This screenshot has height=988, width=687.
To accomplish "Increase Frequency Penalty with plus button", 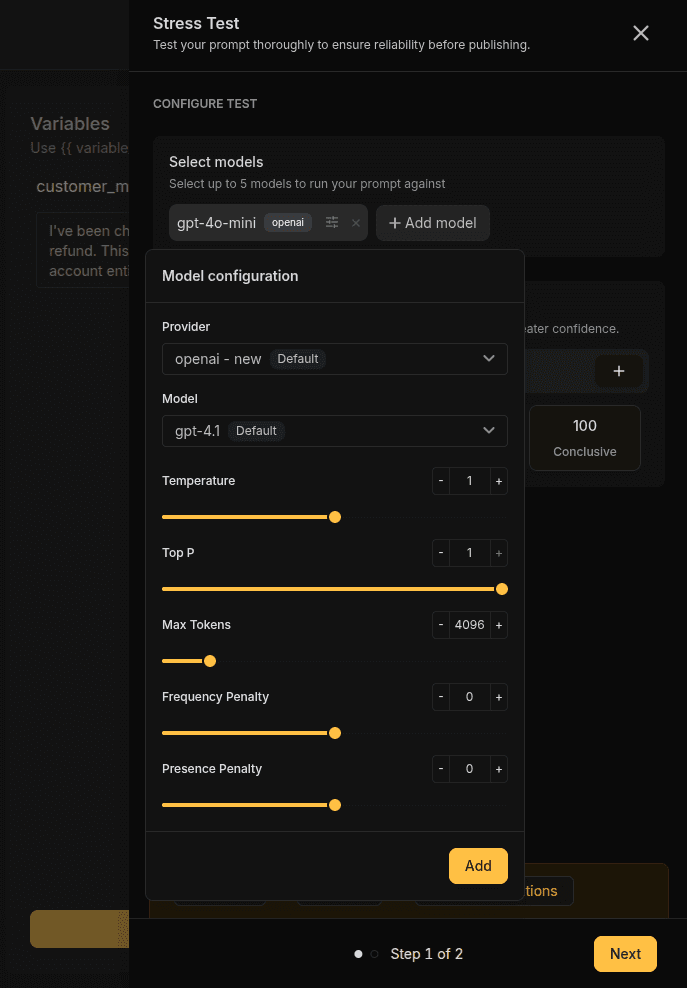I will [x=499, y=697].
